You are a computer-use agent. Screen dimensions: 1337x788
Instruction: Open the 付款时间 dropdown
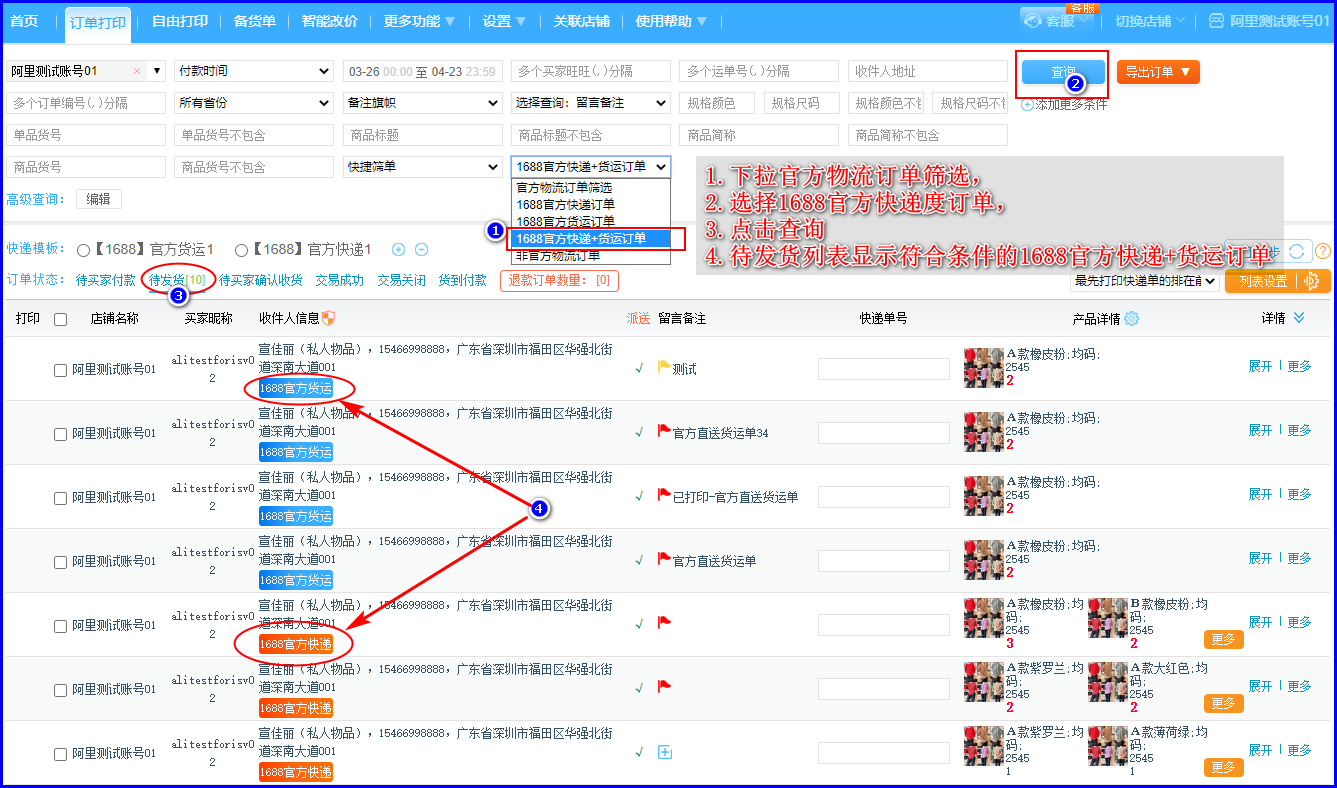253,71
